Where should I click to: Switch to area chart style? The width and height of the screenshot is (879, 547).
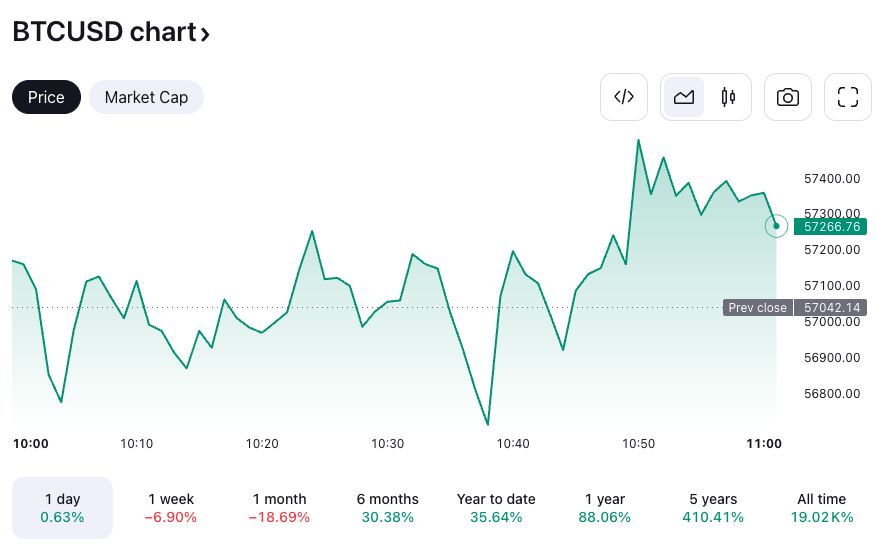684,97
